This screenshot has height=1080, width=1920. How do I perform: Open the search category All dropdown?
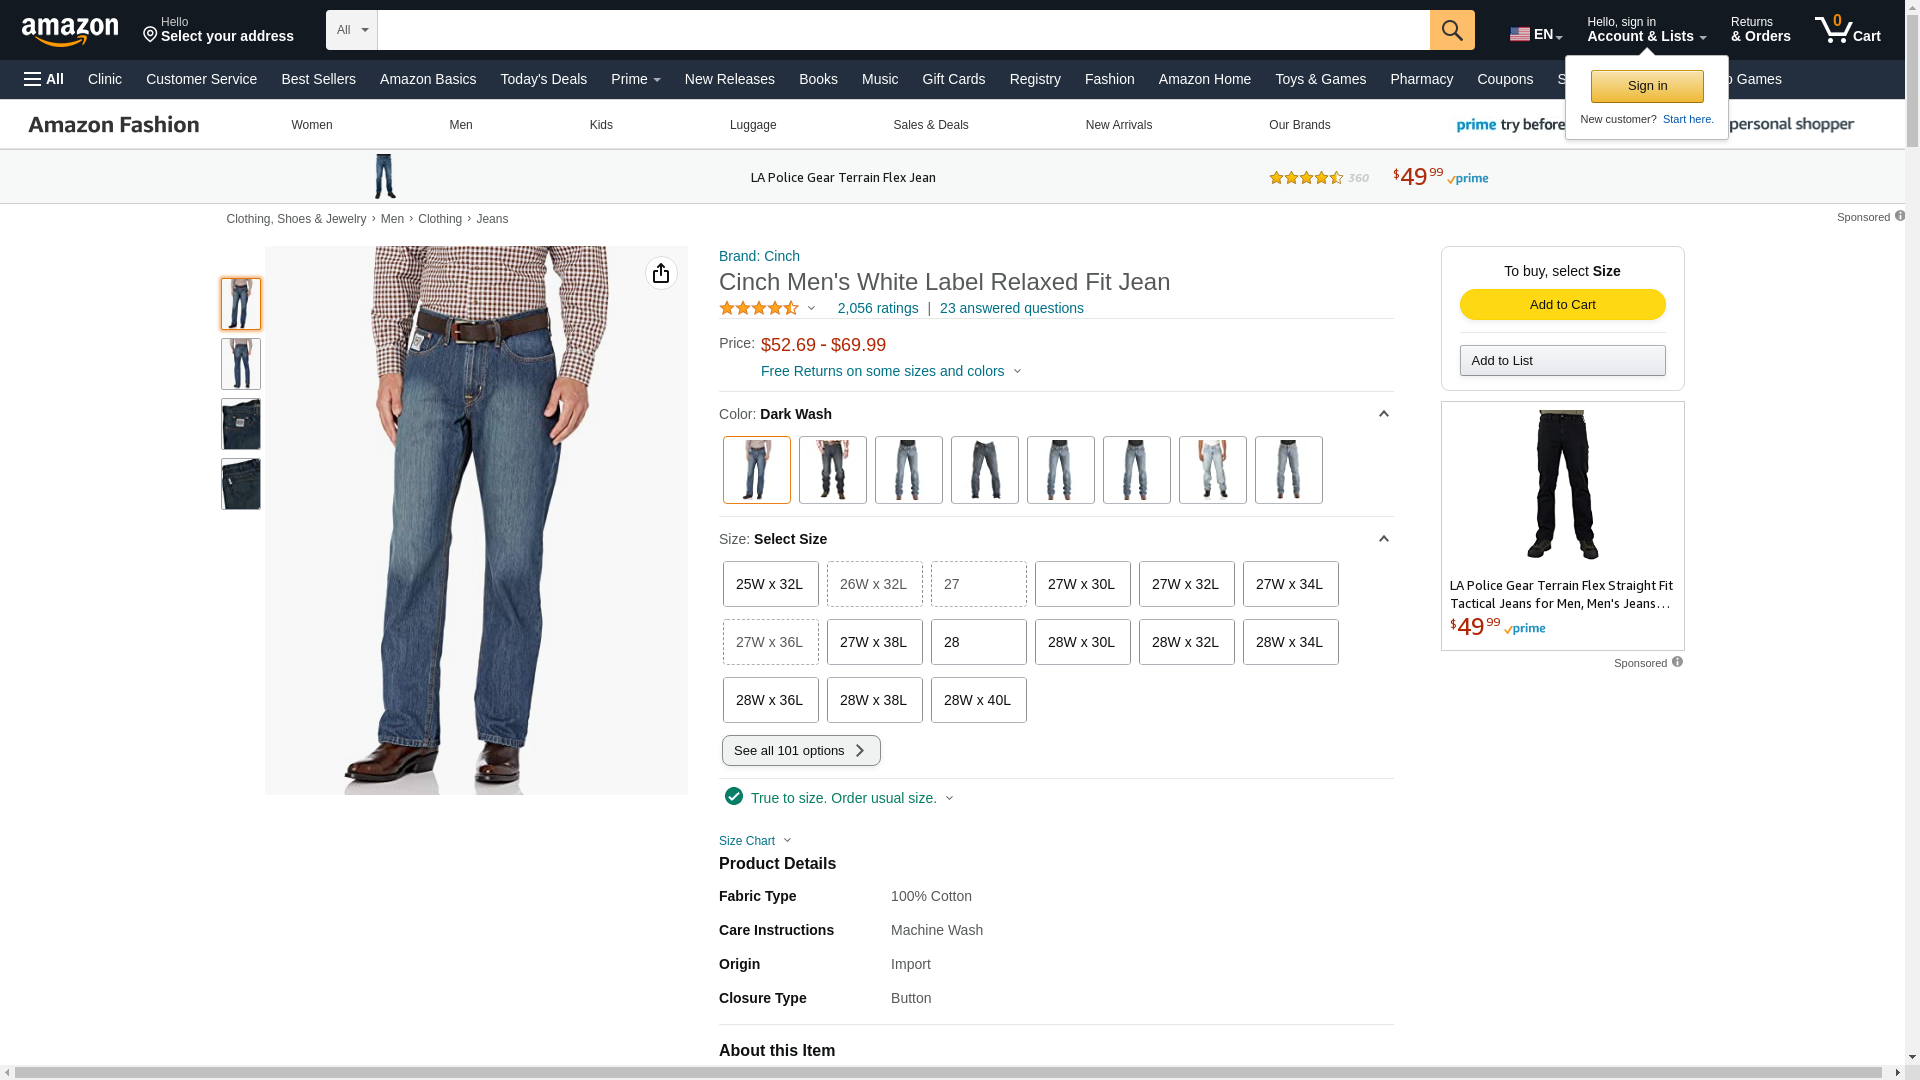[351, 30]
